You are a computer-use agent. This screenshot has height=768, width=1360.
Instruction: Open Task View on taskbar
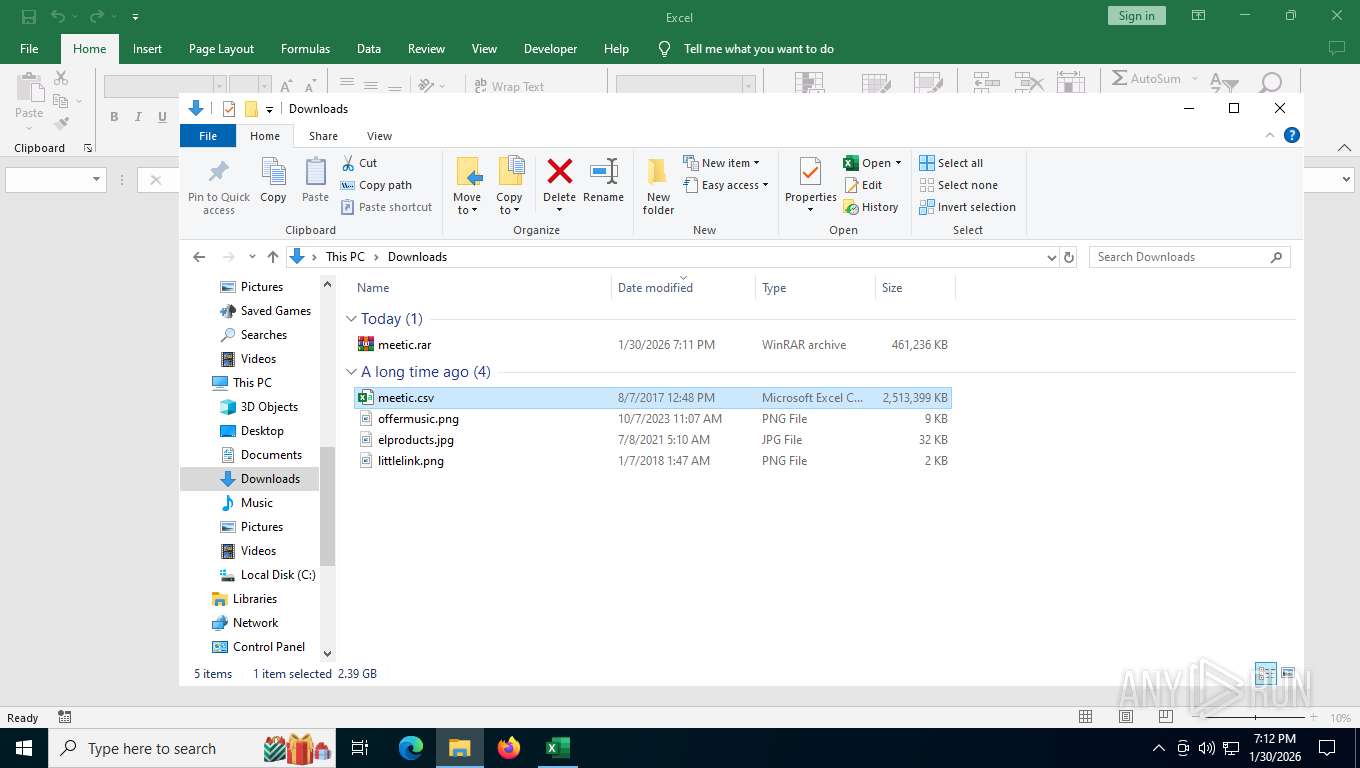[360, 747]
